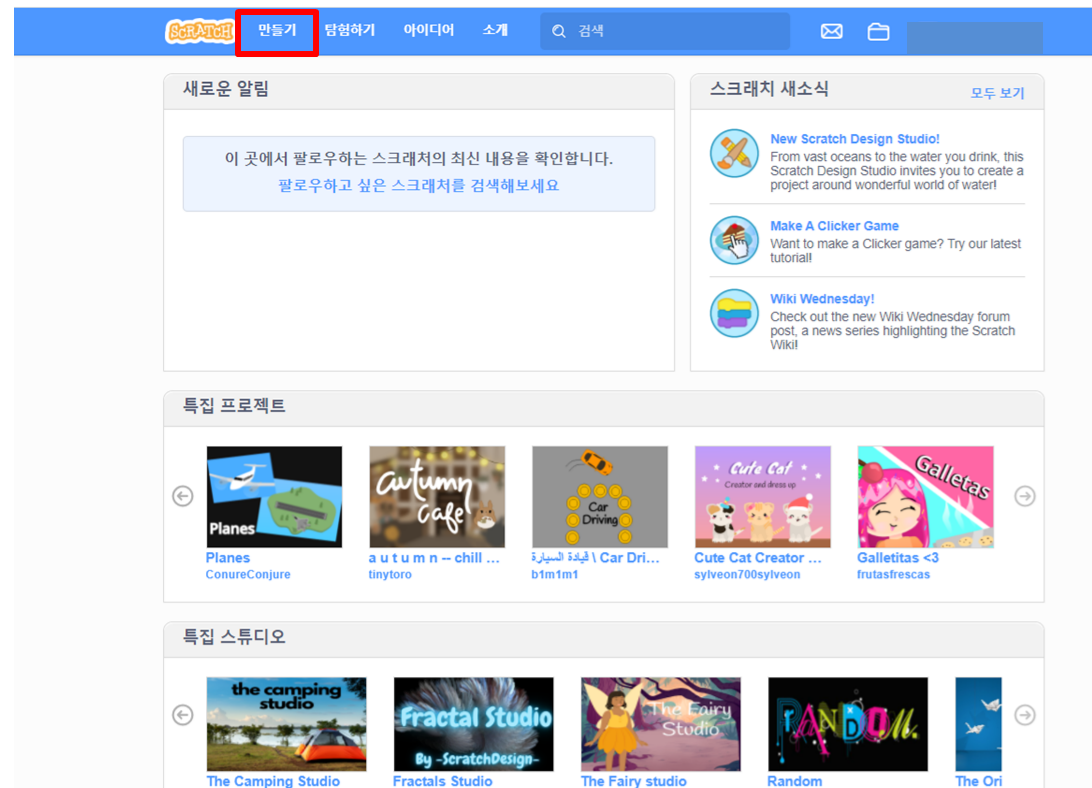Open the autumn cafe project thumbnail
The image size is (1092, 788).
(437, 497)
